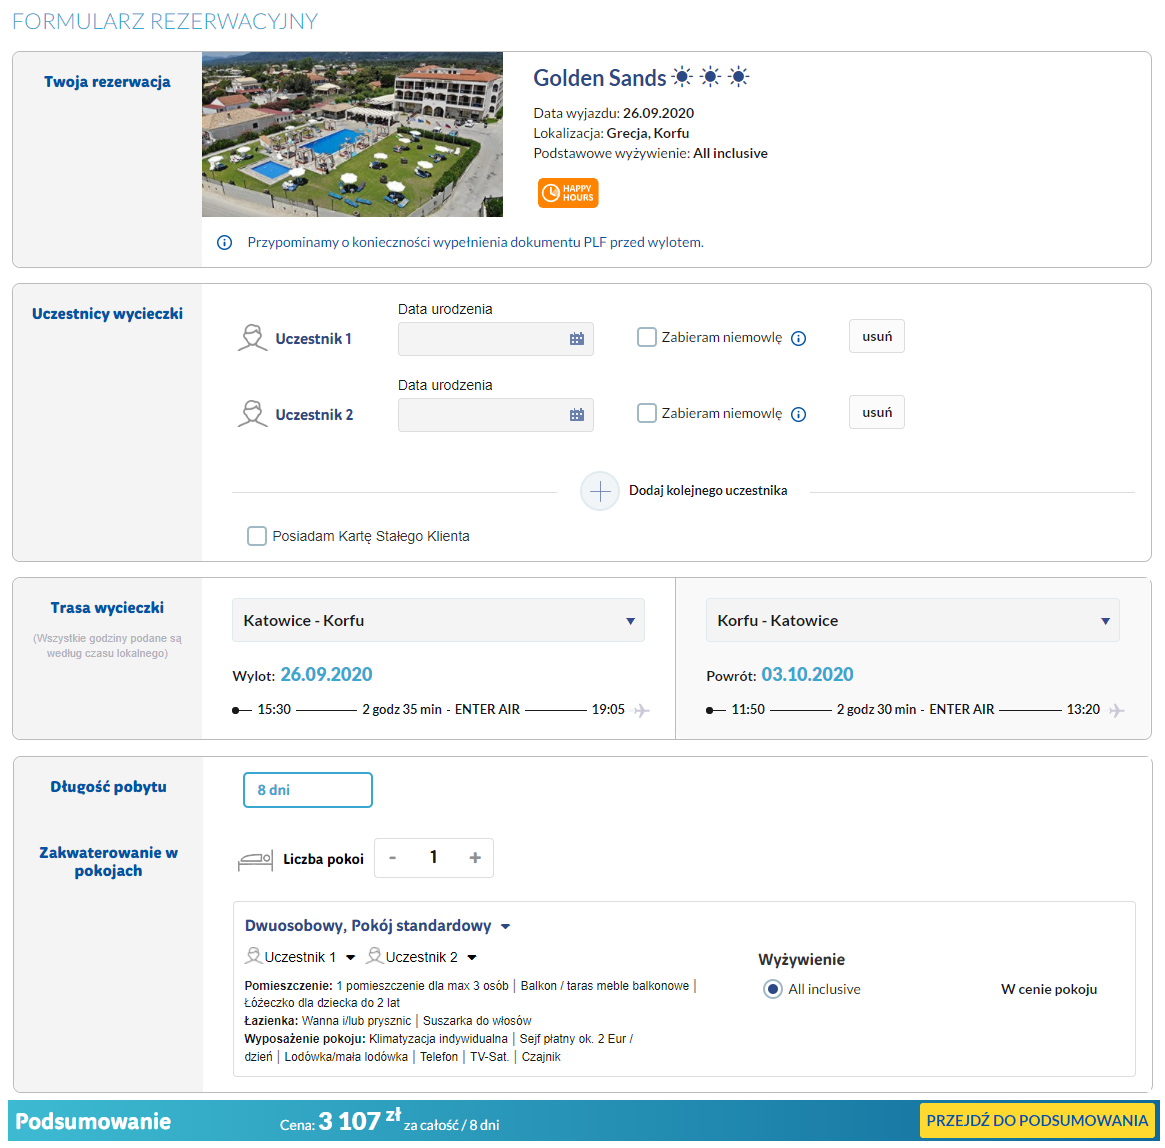1165x1148 pixels.
Task: Open the Korfu - Katowice return dropdown
Action: click(912, 621)
